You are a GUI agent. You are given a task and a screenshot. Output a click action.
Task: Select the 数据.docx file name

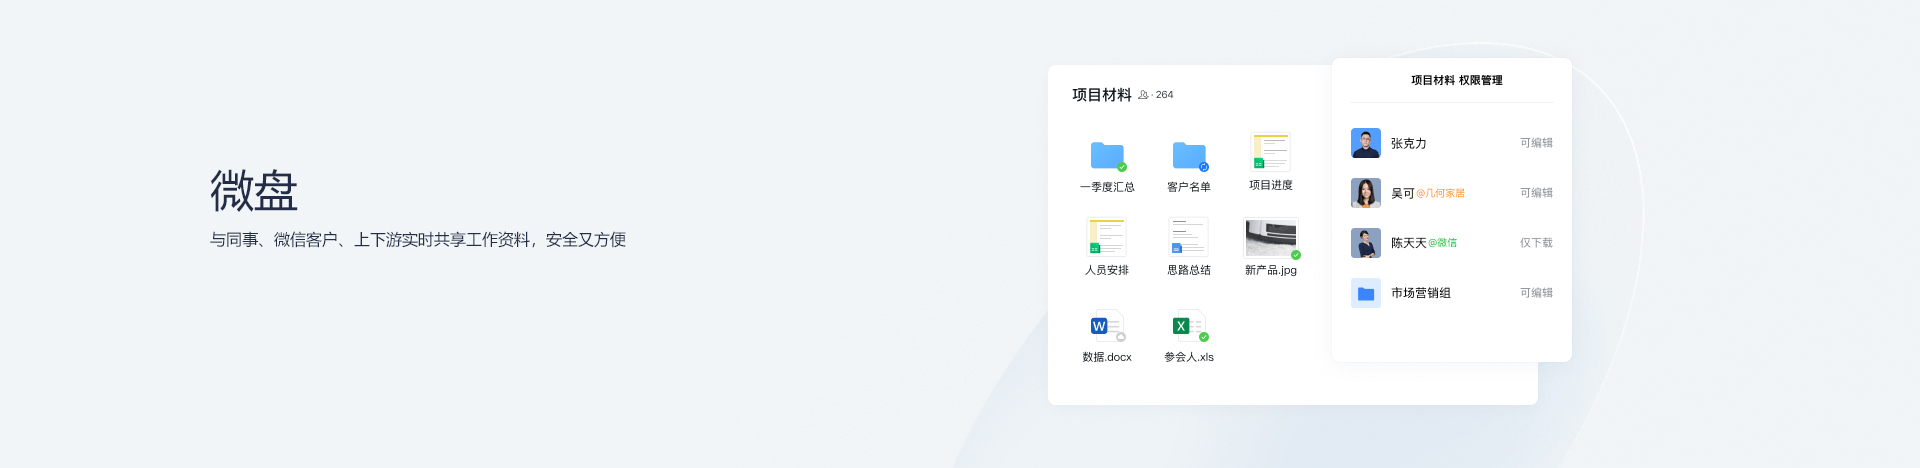click(x=1107, y=357)
